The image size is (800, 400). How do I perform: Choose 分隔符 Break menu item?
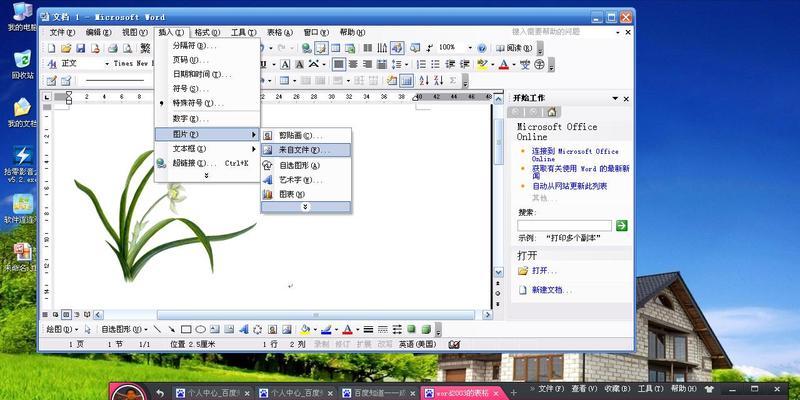[x=207, y=45]
